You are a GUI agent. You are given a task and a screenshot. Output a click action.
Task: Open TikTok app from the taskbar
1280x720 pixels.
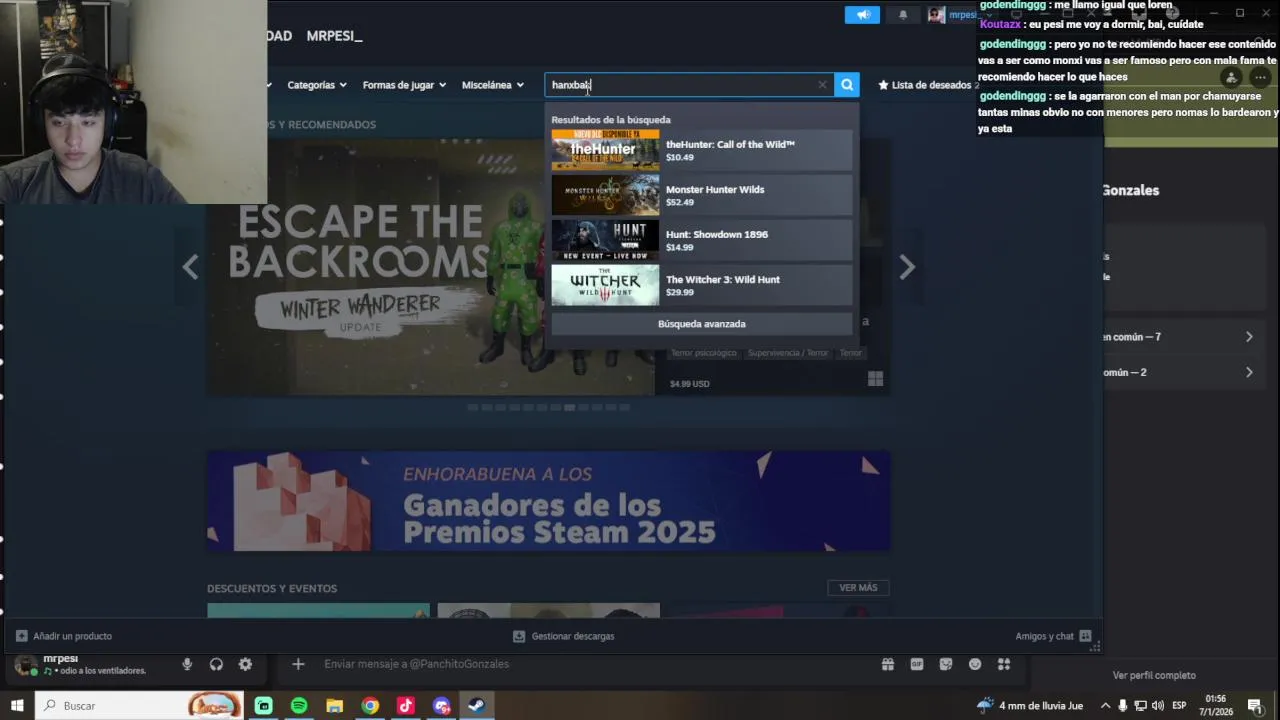405,706
